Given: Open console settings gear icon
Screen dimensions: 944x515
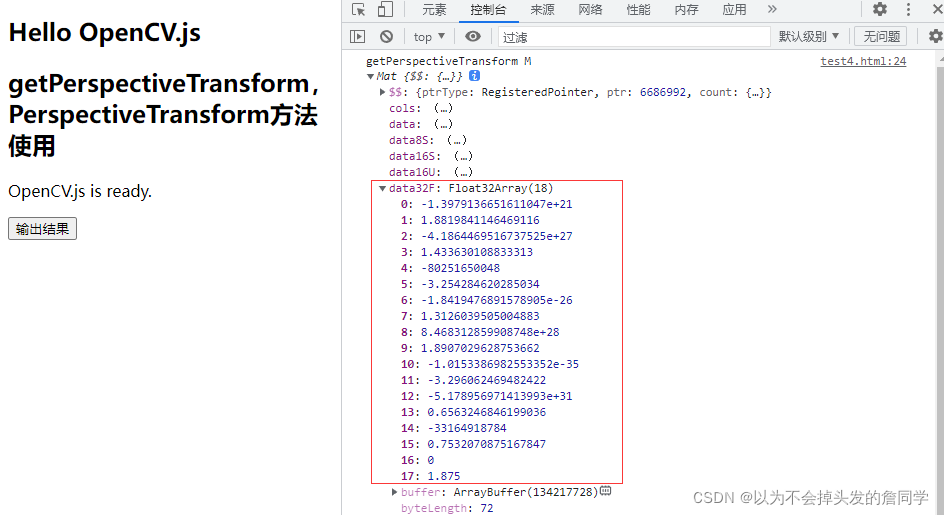Looking at the screenshot, I should pos(935,36).
